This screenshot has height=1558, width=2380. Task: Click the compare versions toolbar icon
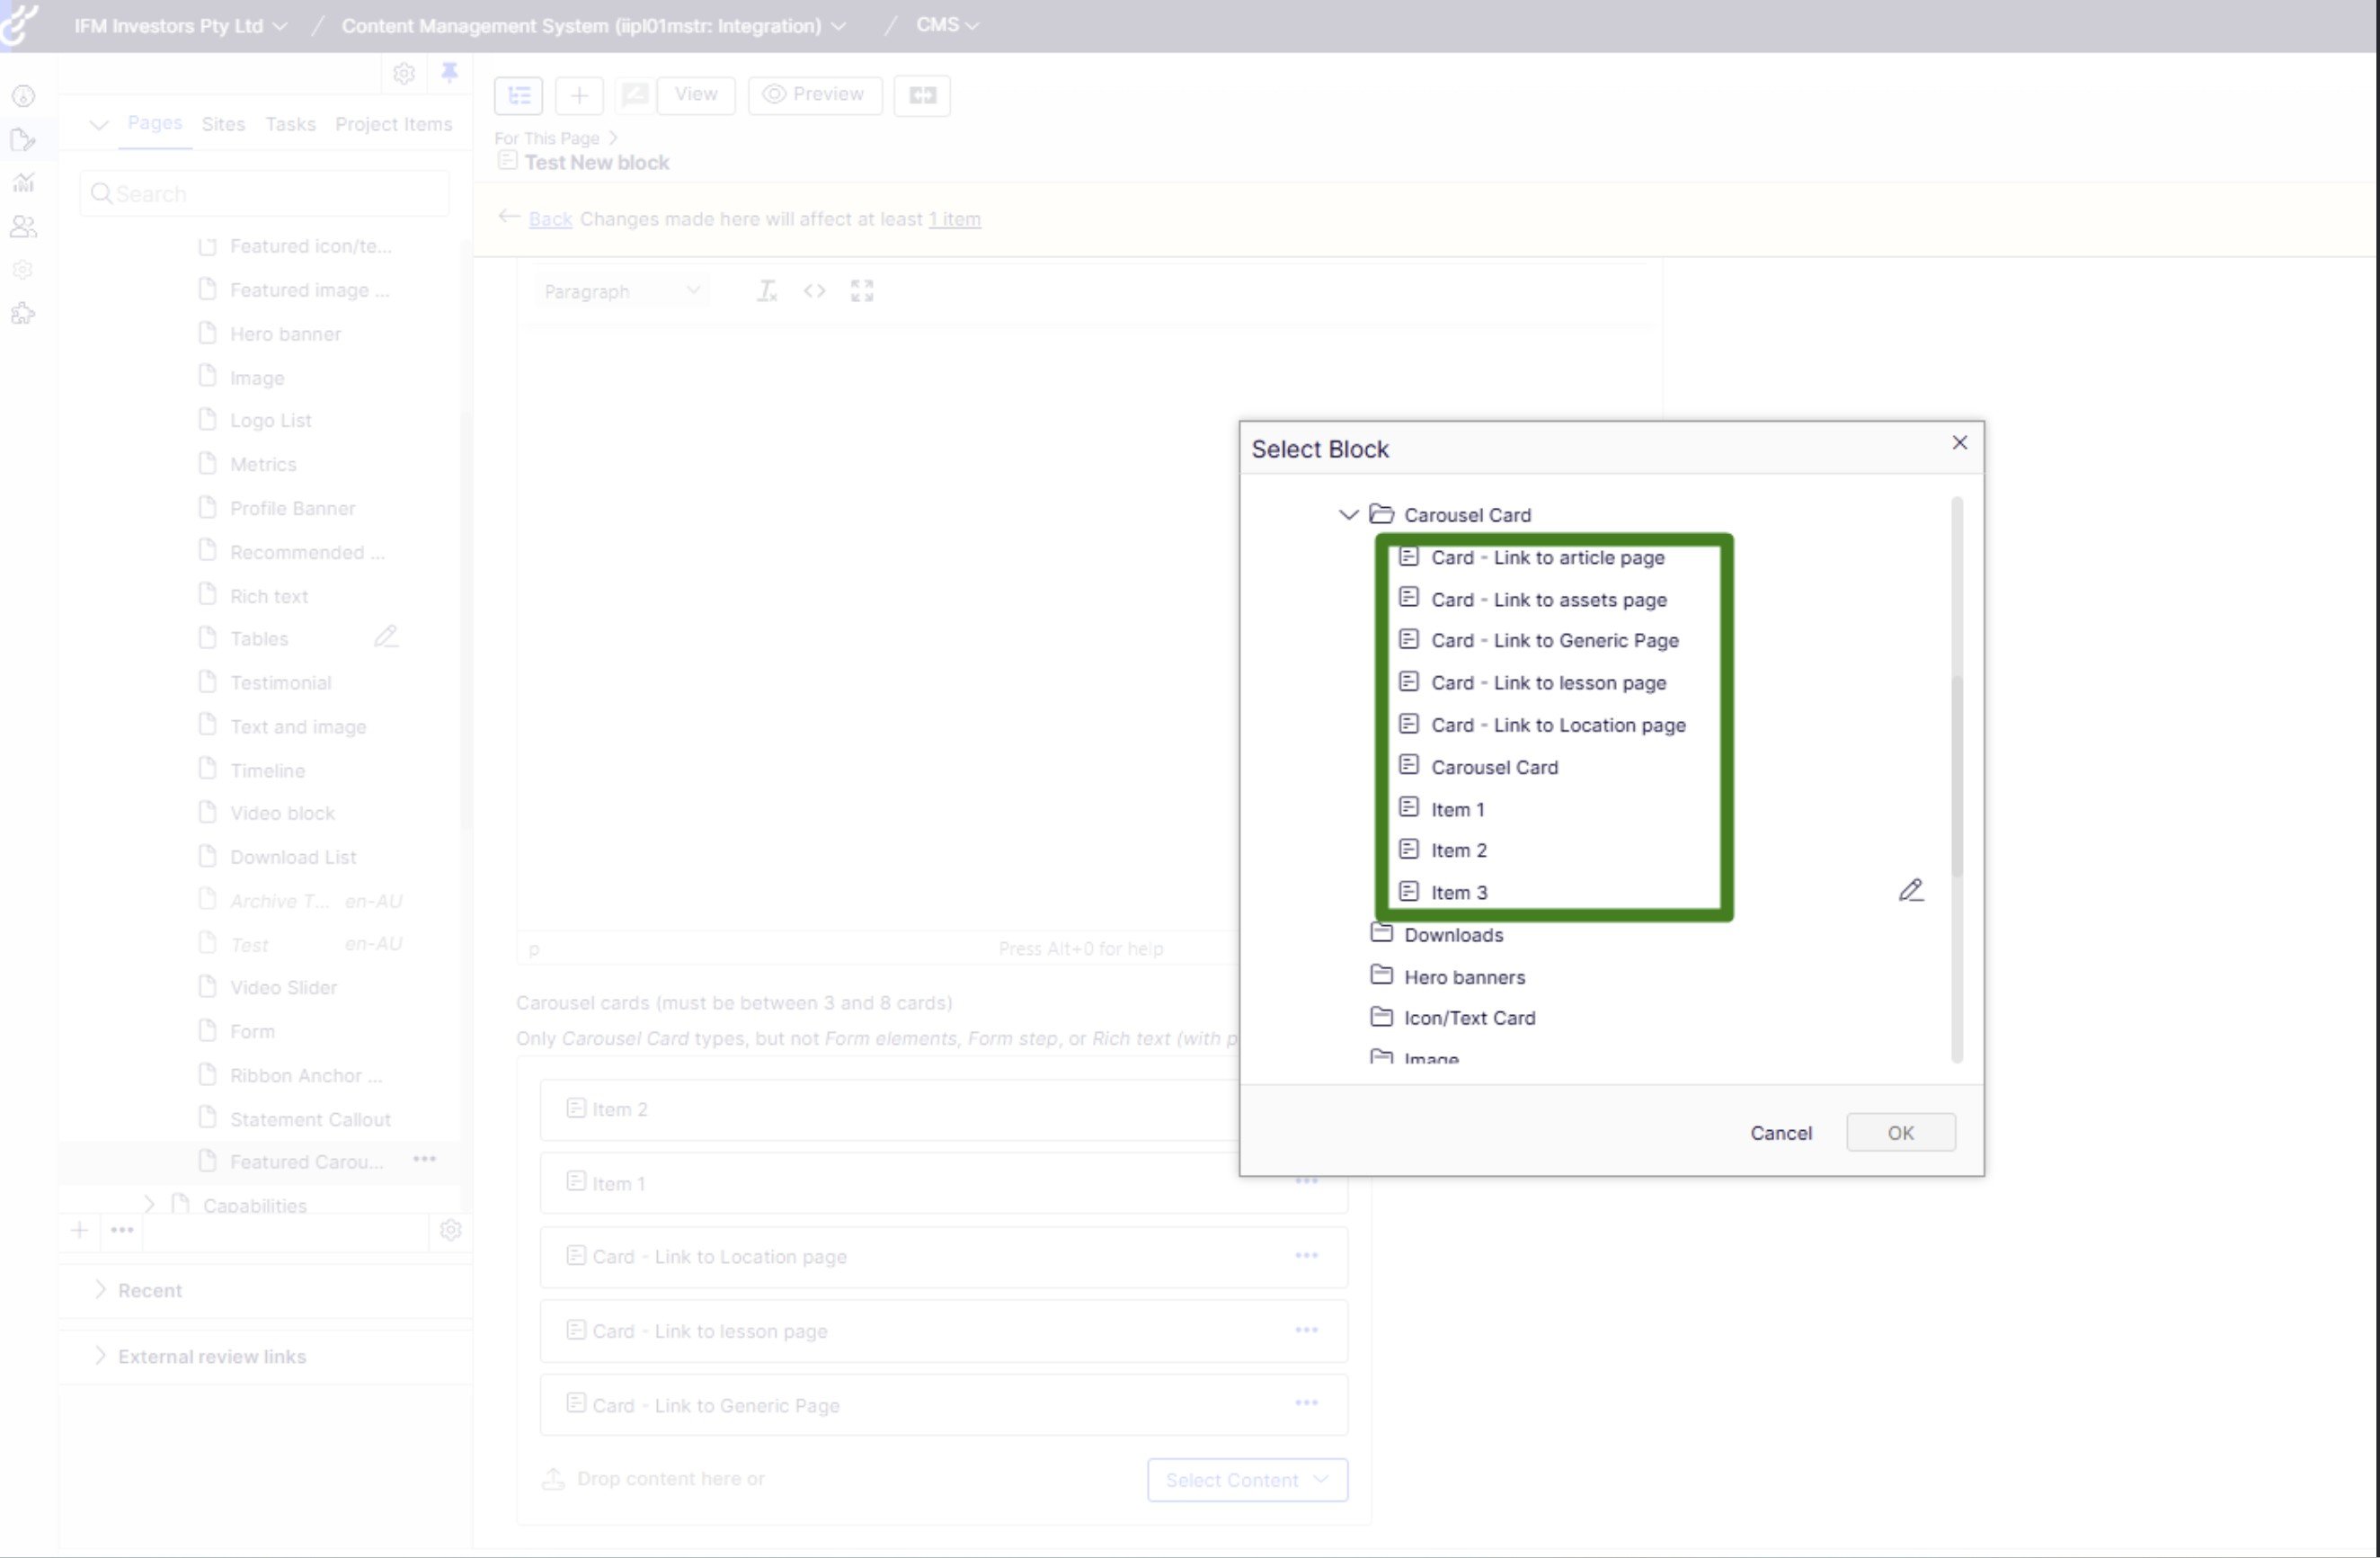click(921, 95)
